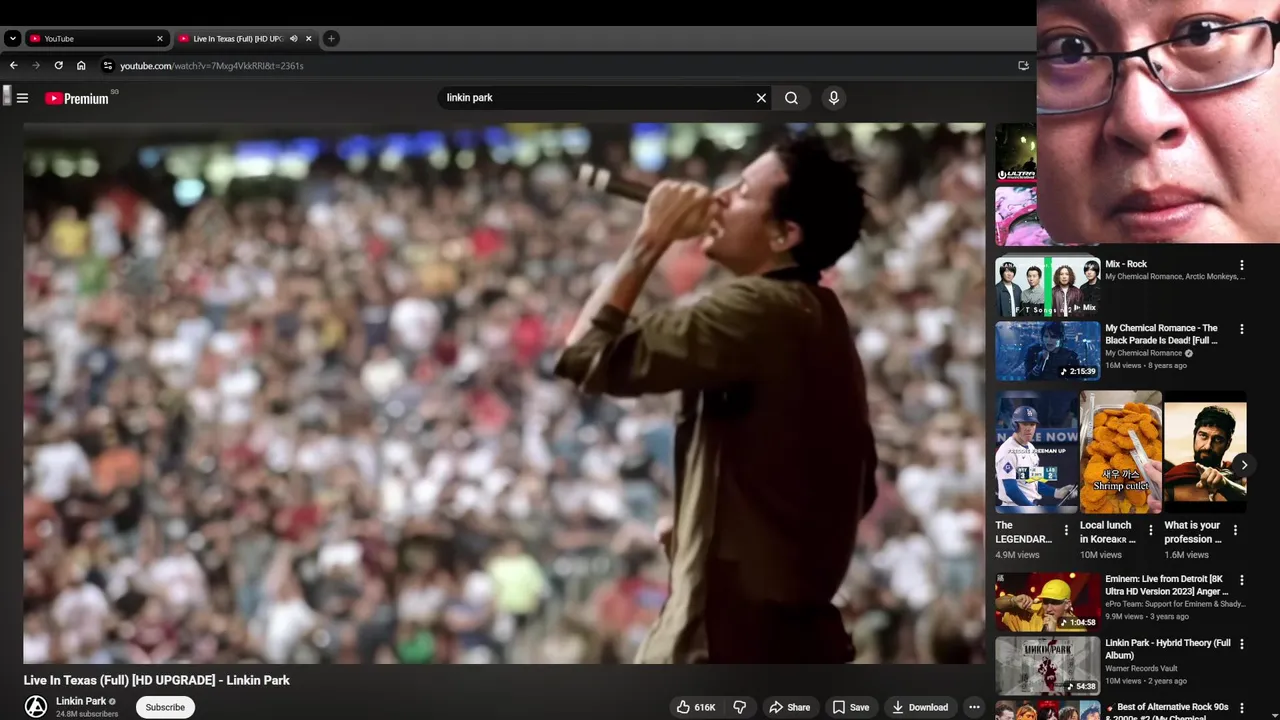1280x720 pixels.
Task: Click the search magnifier button
Action: point(791,98)
